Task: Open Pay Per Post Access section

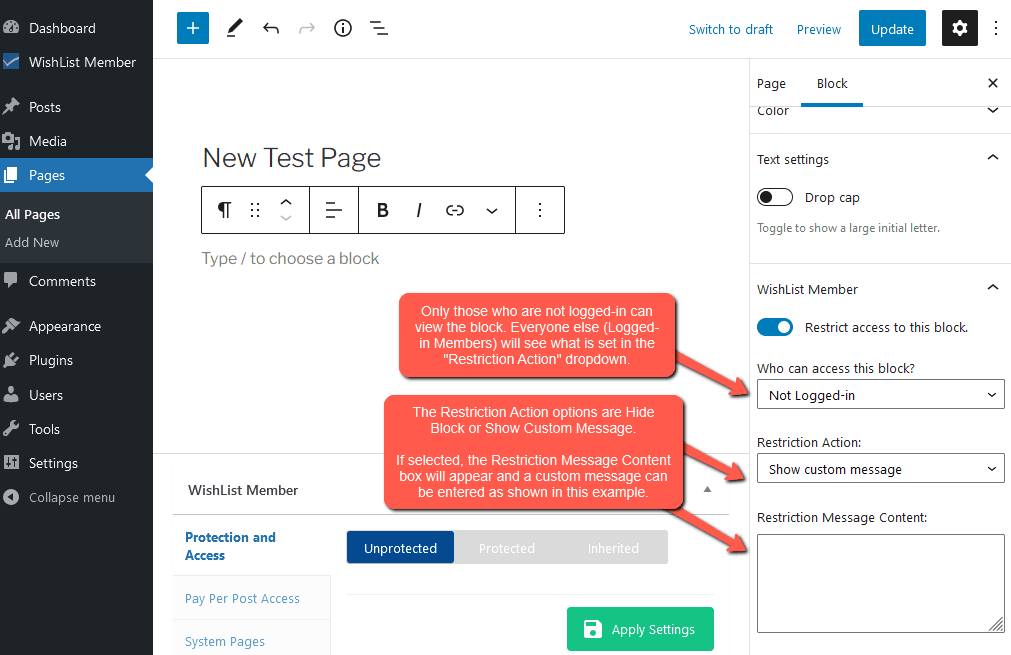Action: (242, 598)
